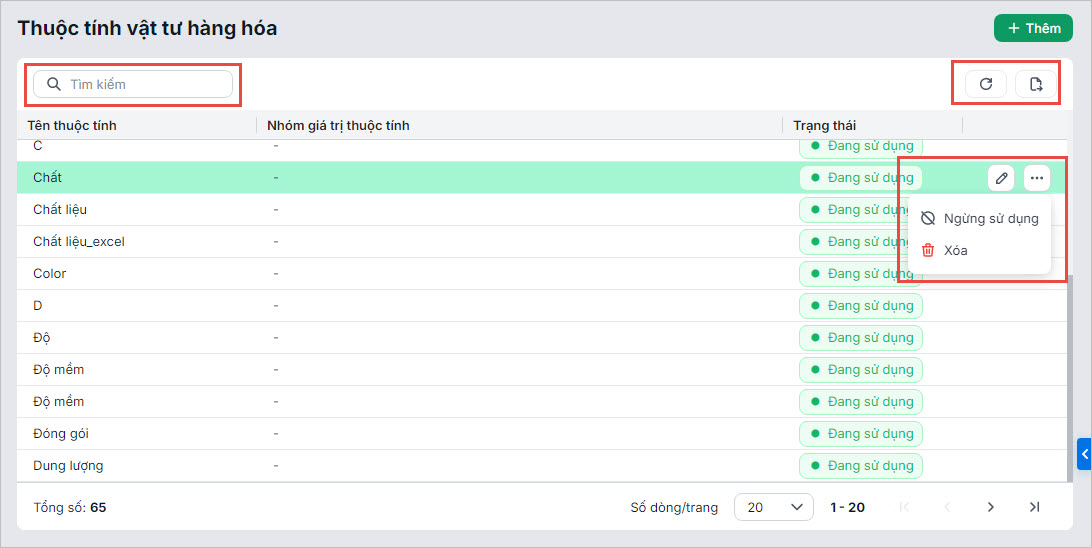Click the Trạng thái column header
This screenshot has width=1092, height=548.
(825, 125)
